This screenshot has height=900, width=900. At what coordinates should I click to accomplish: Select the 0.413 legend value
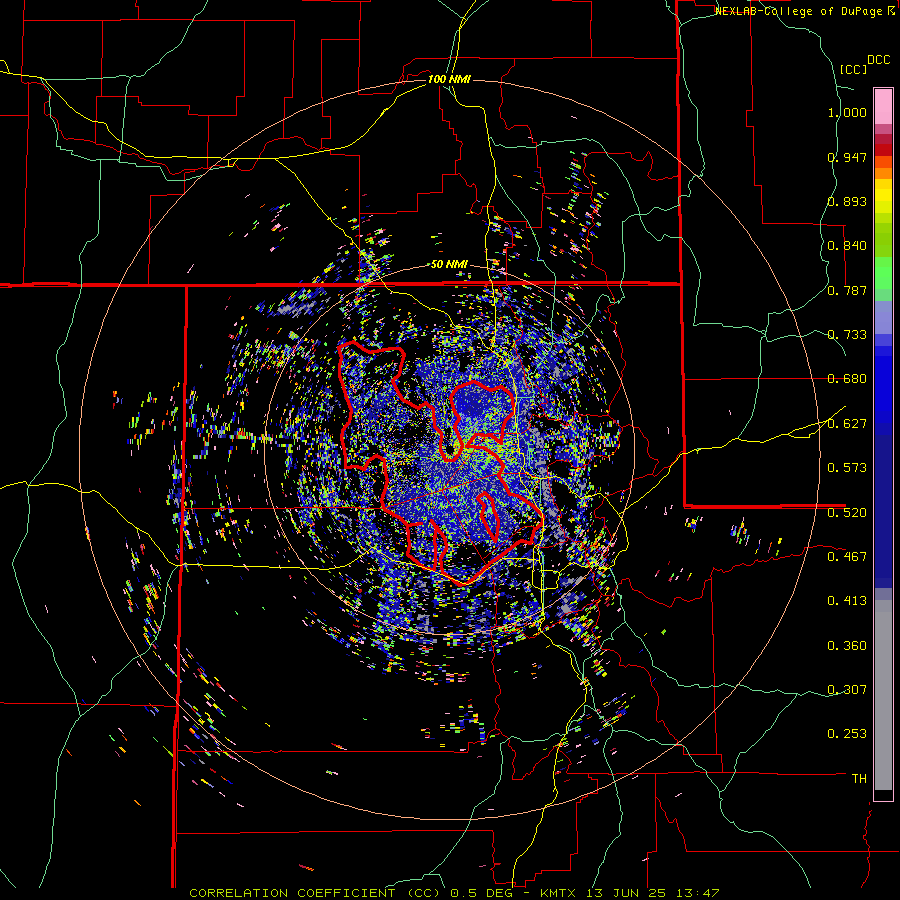click(x=847, y=601)
